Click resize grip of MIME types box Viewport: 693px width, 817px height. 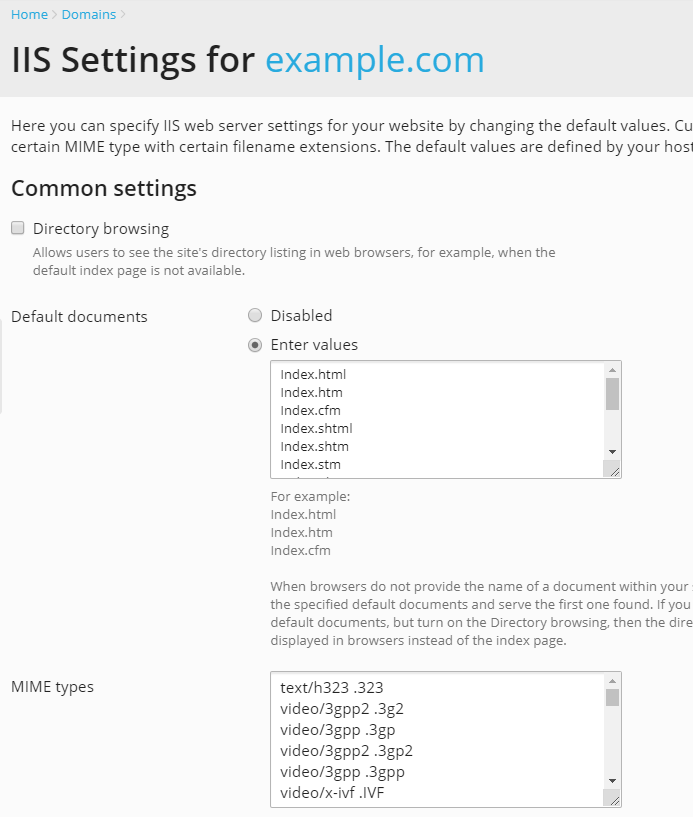coord(613,798)
